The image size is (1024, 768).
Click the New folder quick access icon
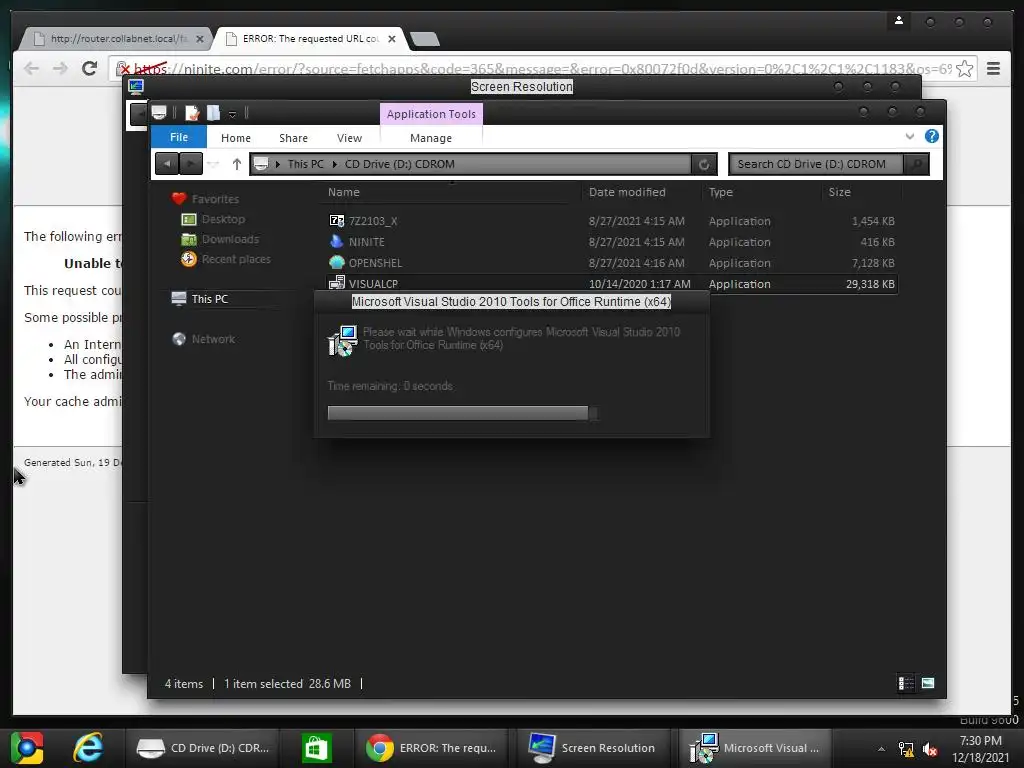pyautogui.click(x=214, y=113)
